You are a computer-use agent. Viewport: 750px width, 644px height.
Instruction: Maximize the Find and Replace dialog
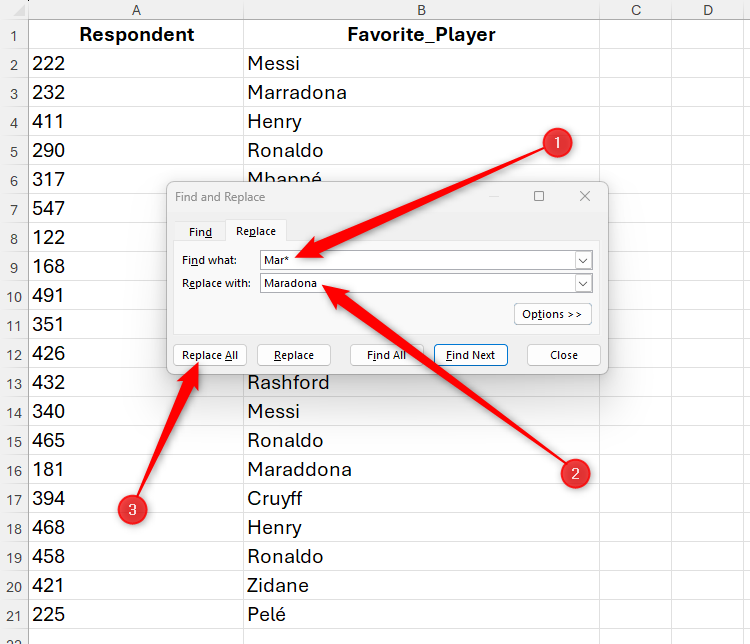539,197
